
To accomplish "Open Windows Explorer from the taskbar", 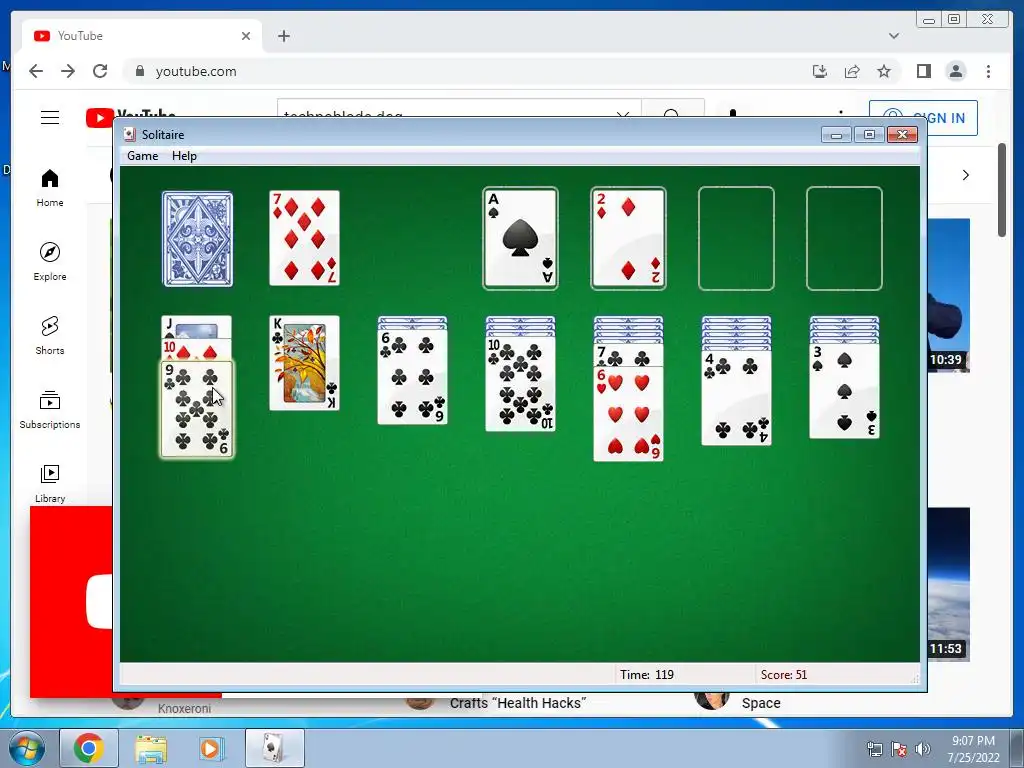I will 151,748.
